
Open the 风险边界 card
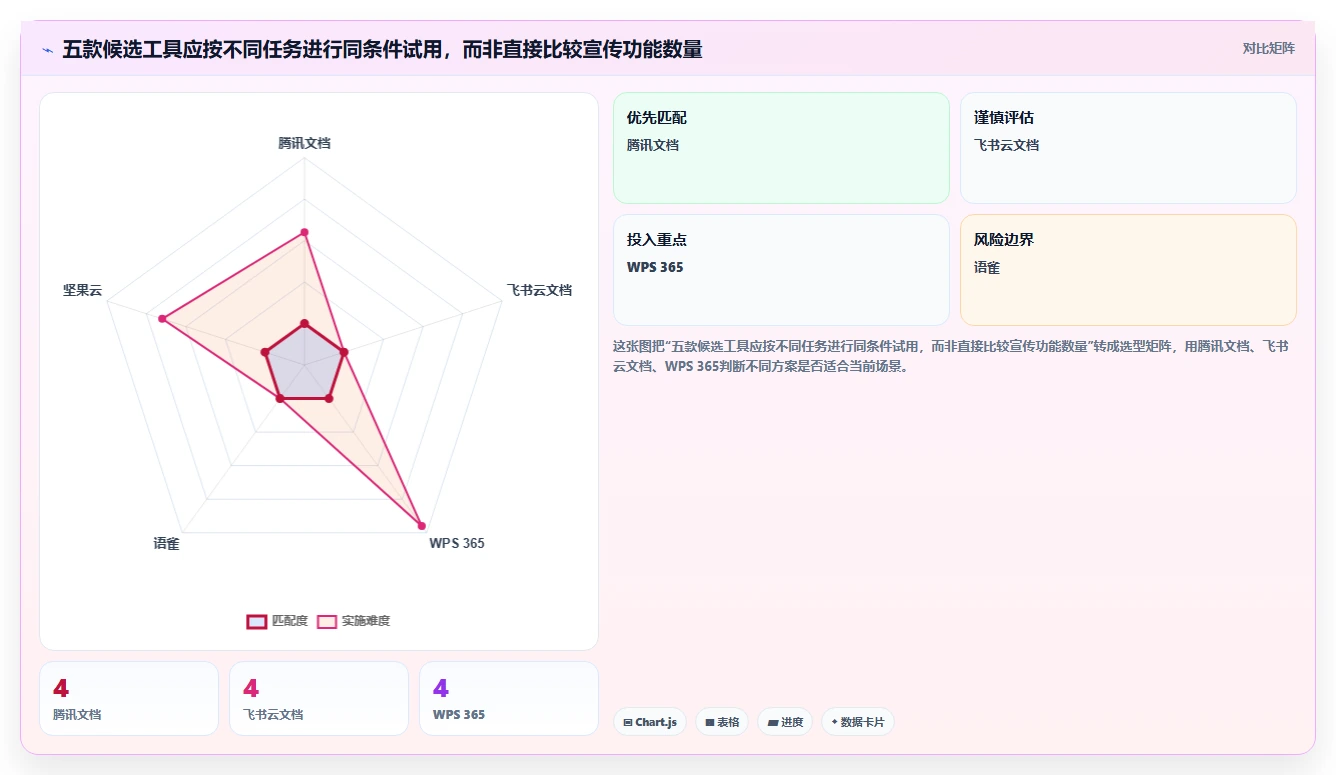pyautogui.click(x=1128, y=270)
